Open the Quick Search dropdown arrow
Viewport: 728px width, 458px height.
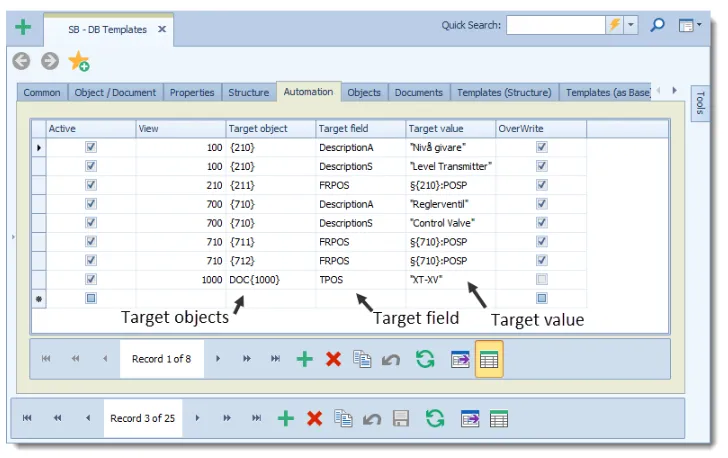(630, 25)
